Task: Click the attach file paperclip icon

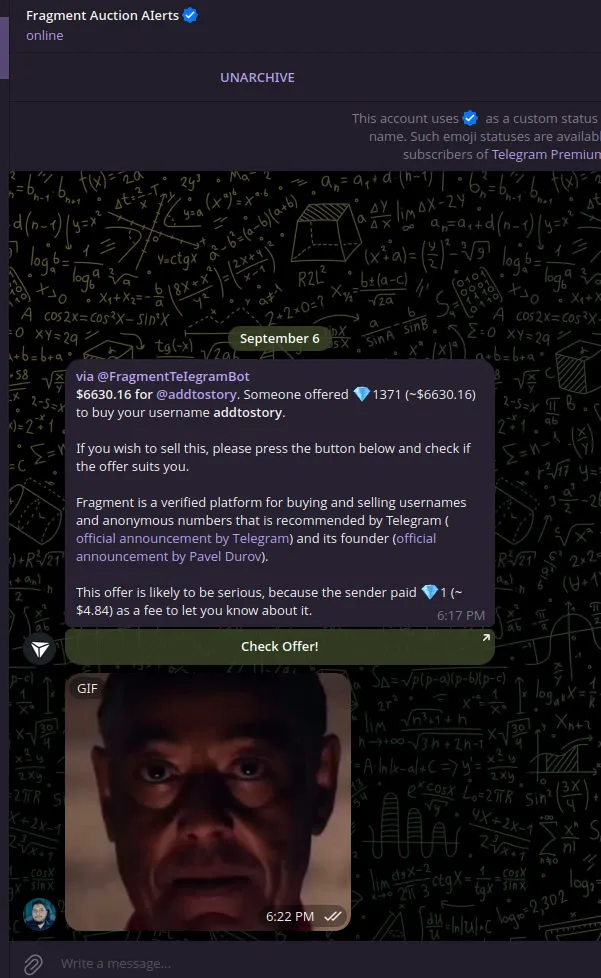Action: coord(32,964)
